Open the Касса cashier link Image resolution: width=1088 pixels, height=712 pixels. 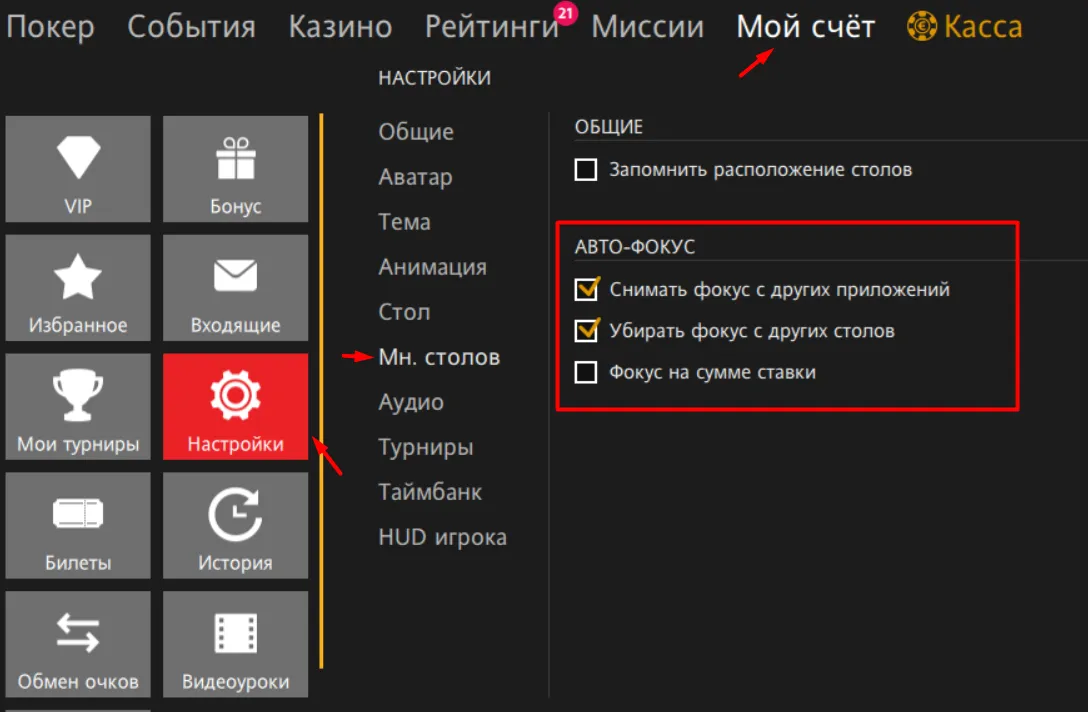click(965, 27)
